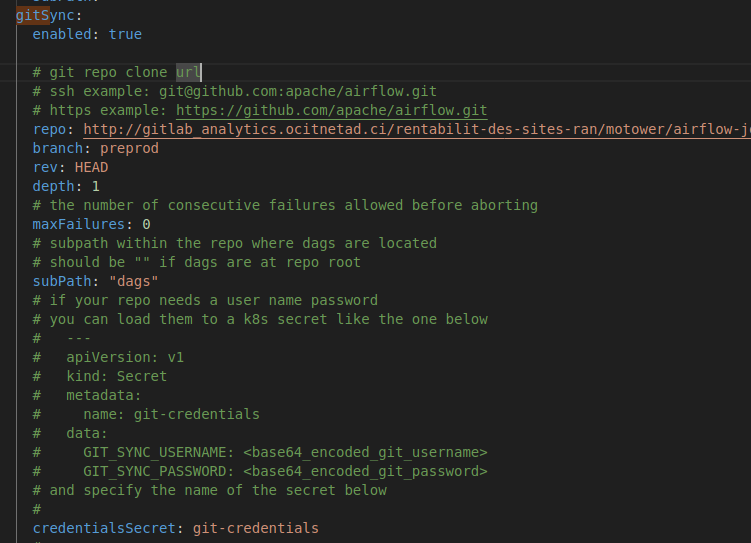Click the rev HEAD value

(x=91, y=168)
